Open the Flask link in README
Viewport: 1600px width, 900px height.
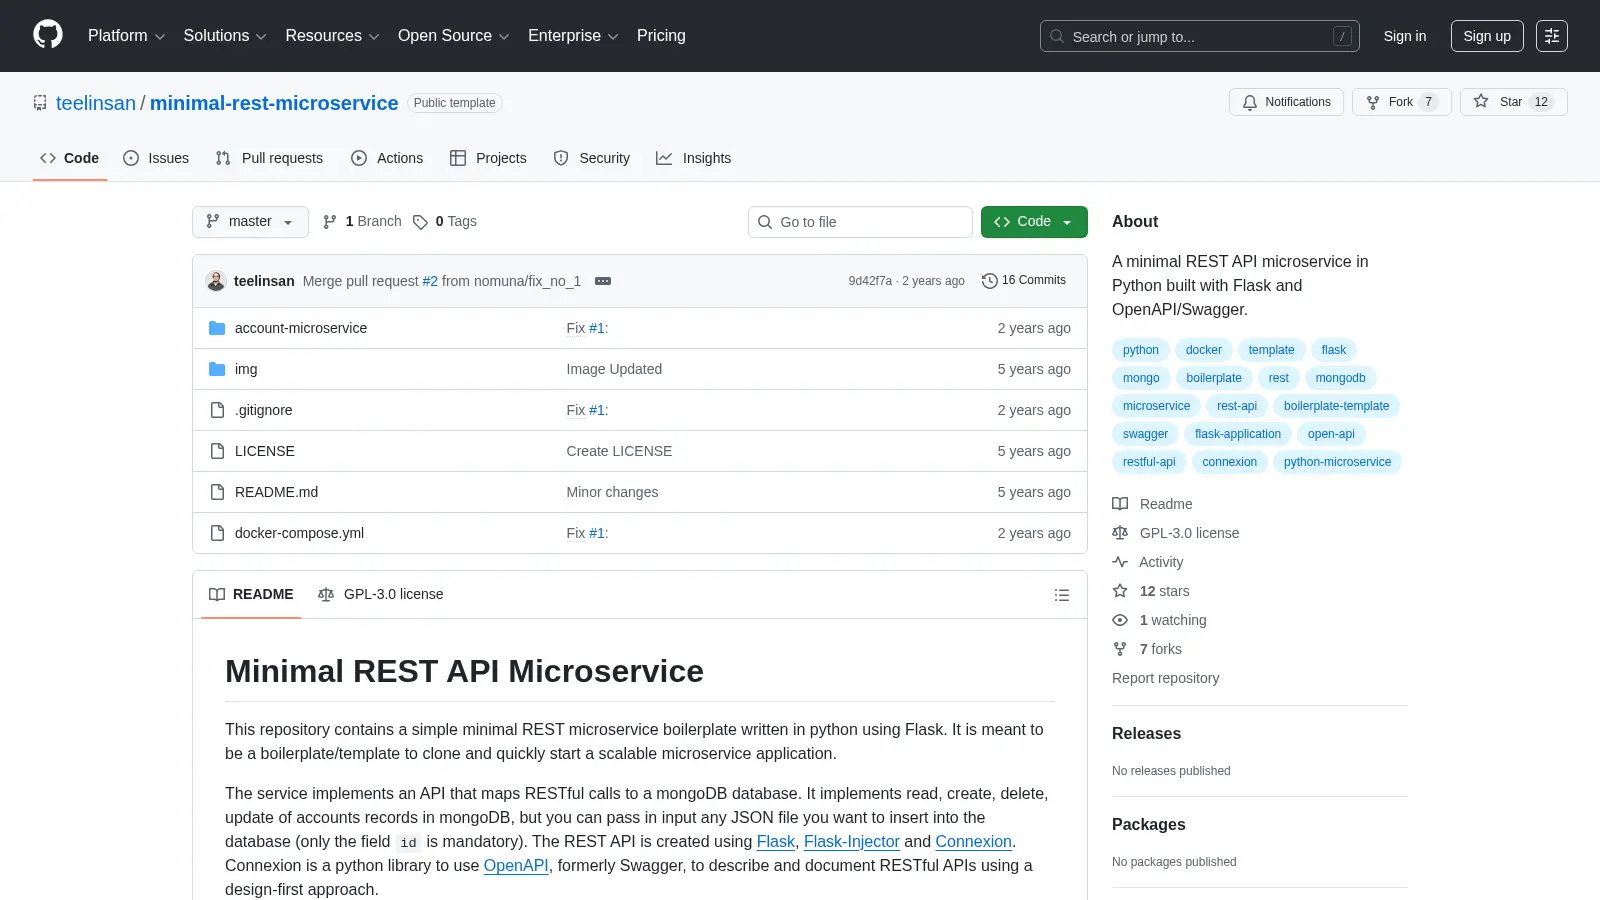[x=776, y=842]
